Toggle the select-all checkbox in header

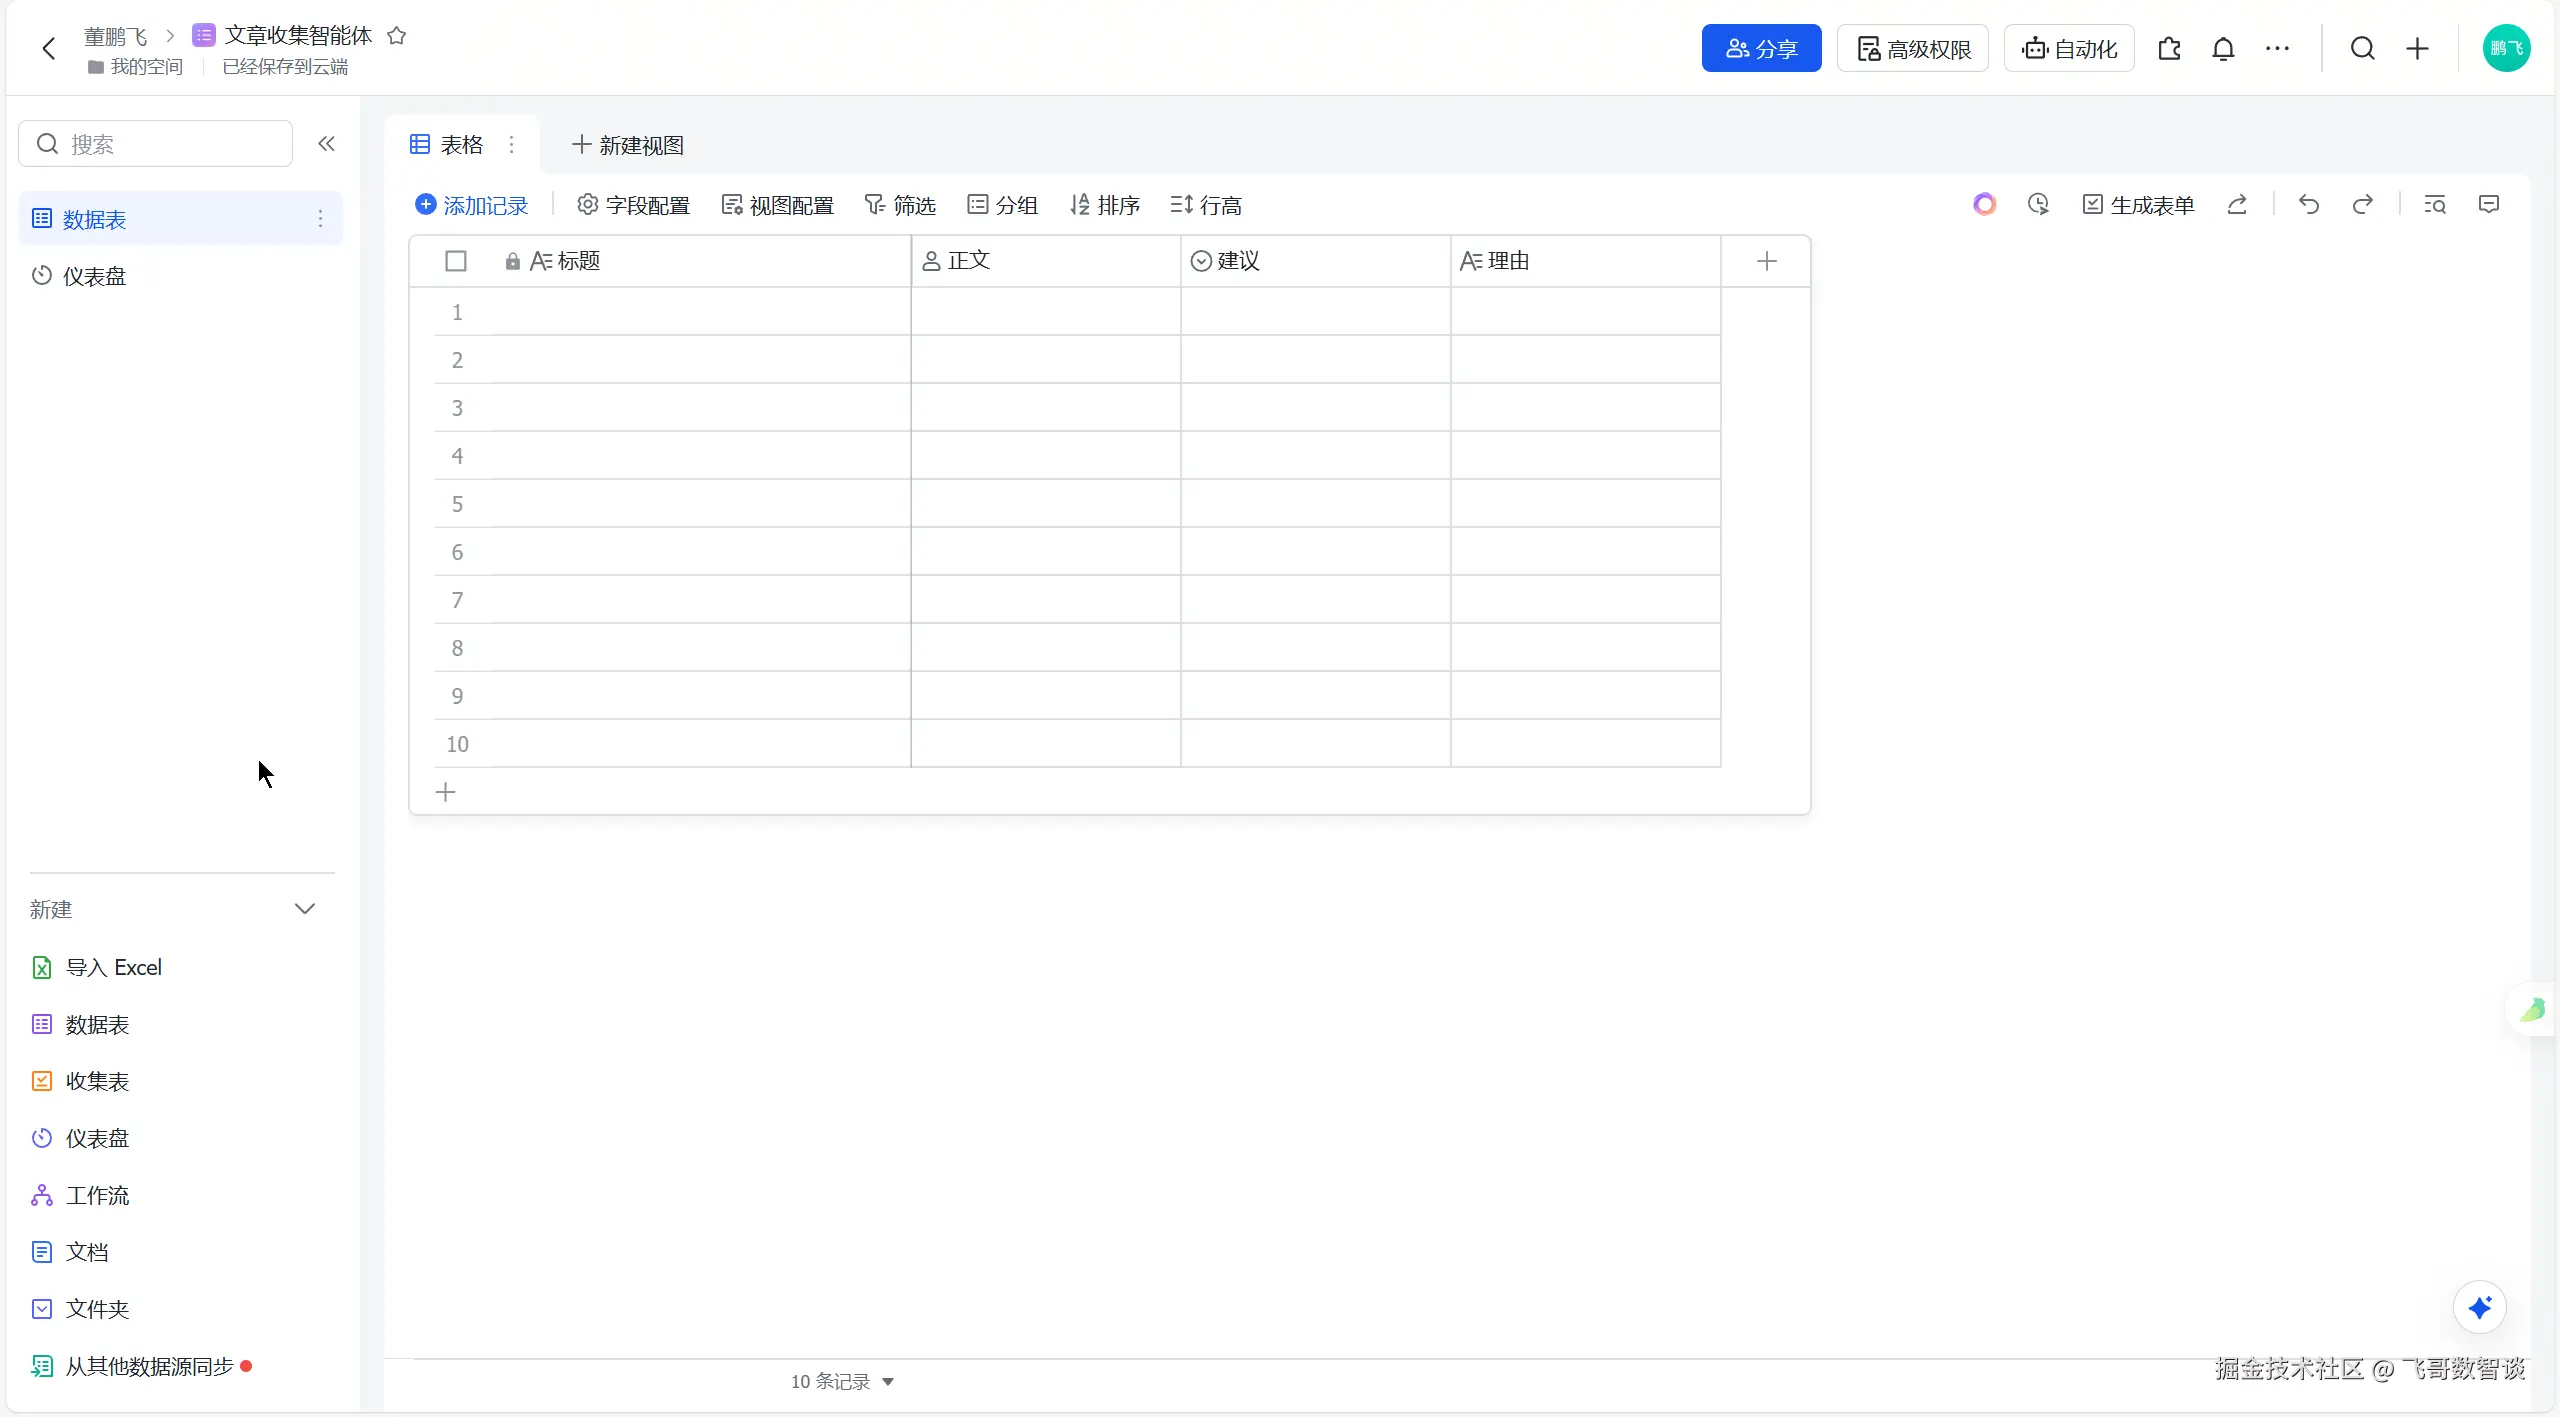coord(456,261)
